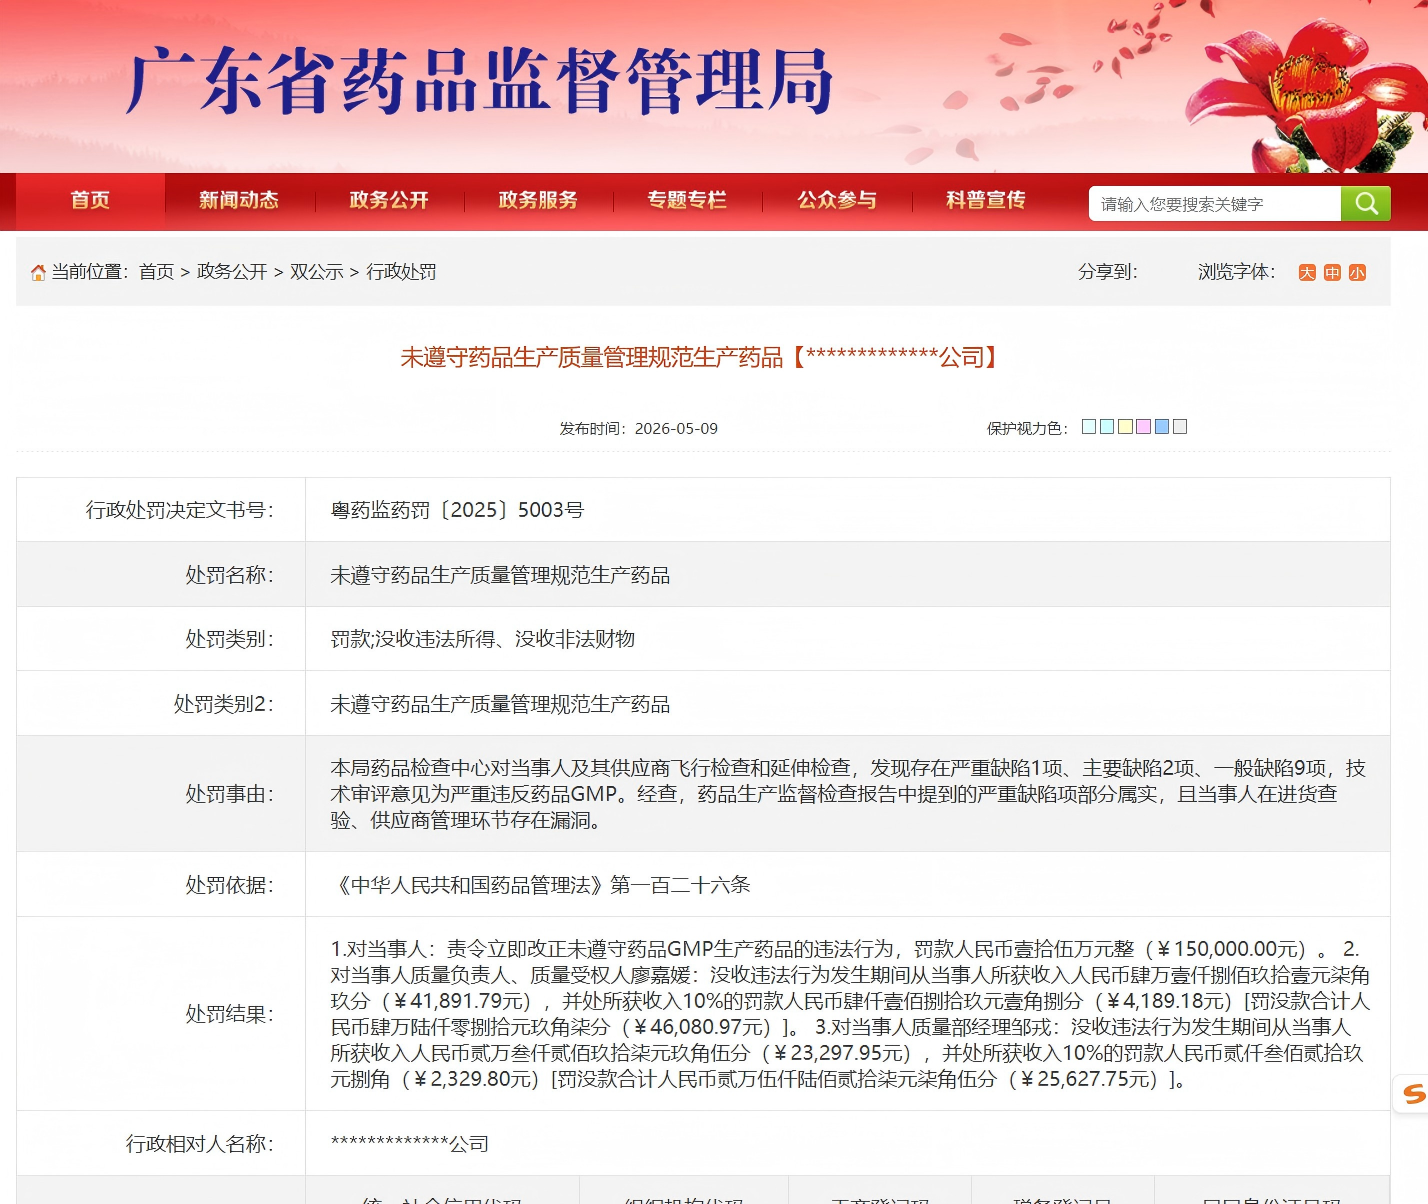Click the text 《中华人民共和国药品管理法》第一百二十六条

[540, 885]
